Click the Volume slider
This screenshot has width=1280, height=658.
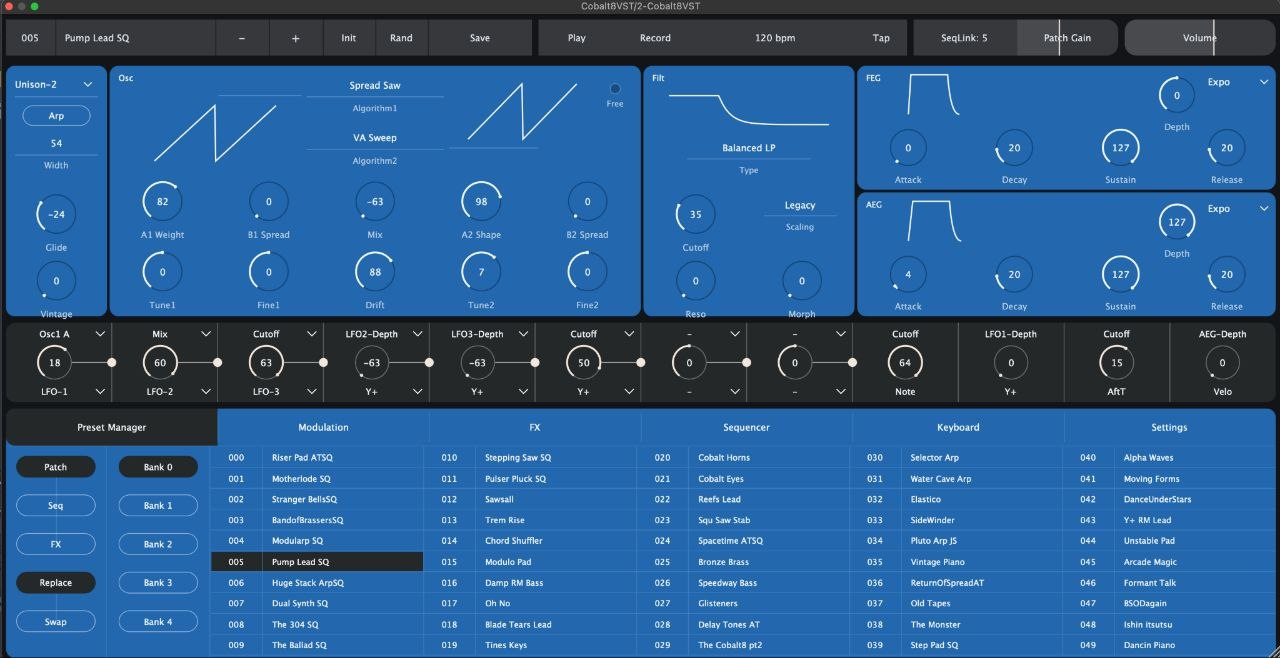(1199, 38)
